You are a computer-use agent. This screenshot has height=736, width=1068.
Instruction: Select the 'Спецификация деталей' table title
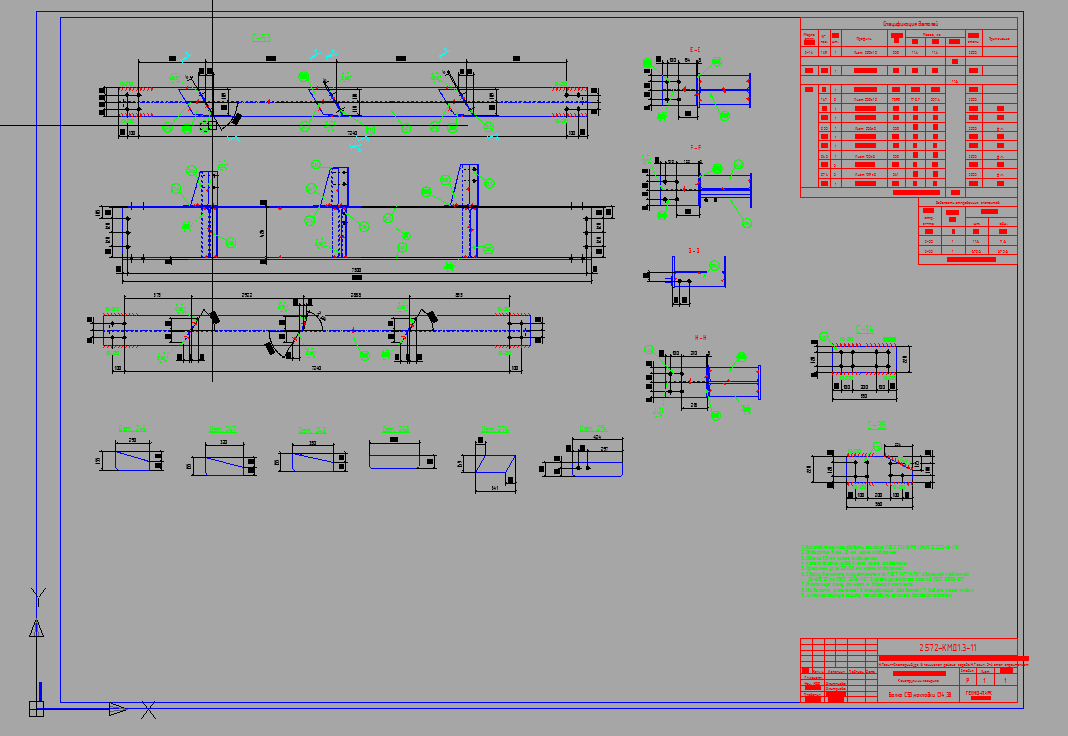(x=911, y=24)
